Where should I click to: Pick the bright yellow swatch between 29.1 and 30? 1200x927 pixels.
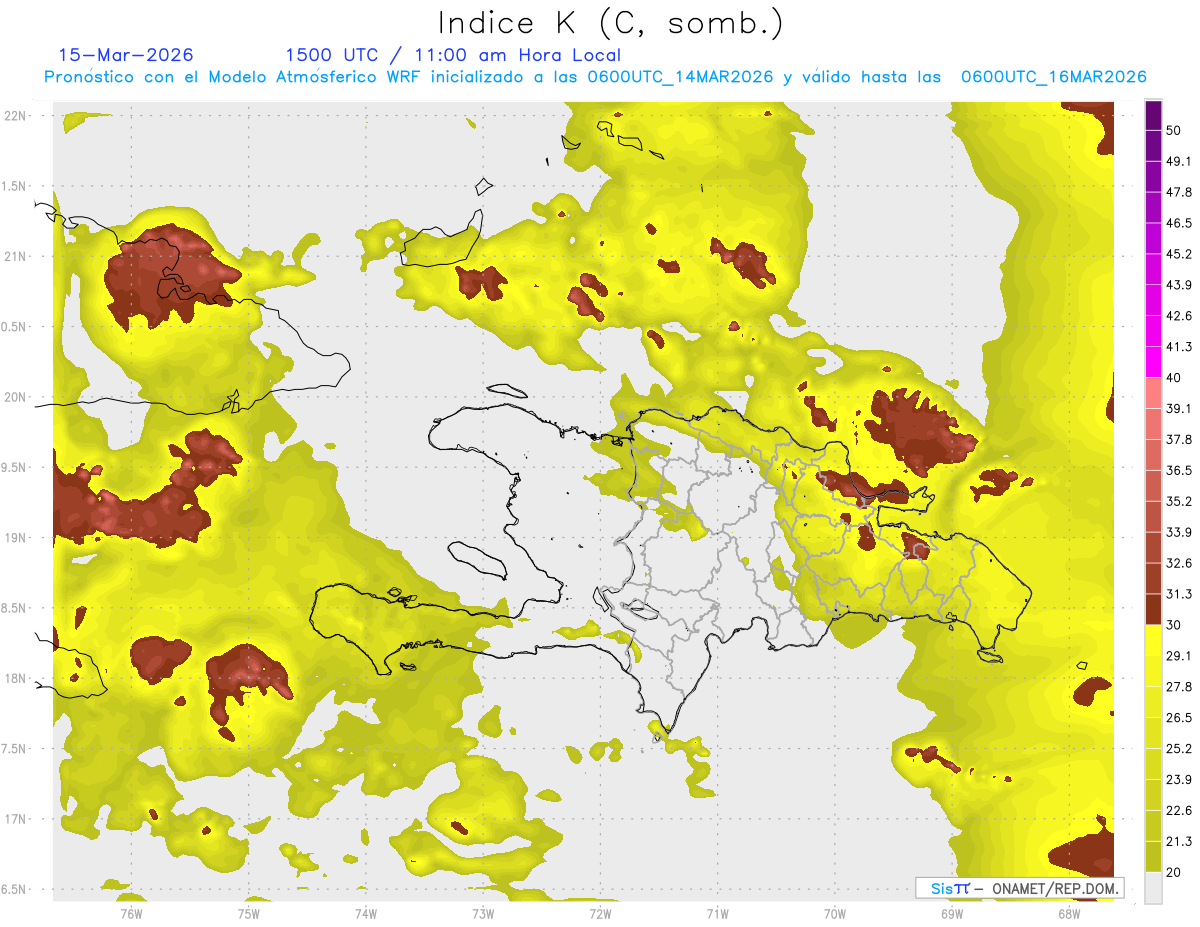pyautogui.click(x=1153, y=641)
